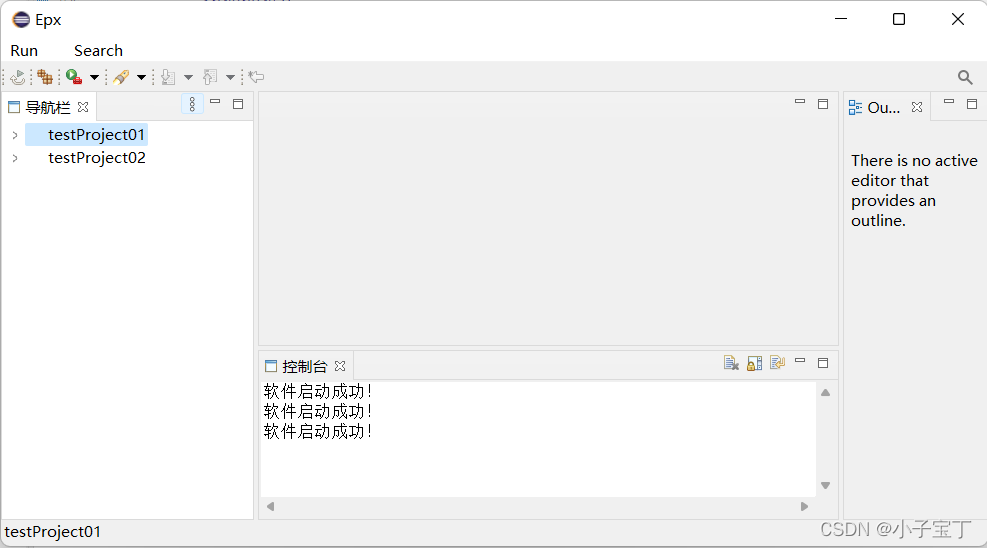
Task: Click the testProject01 status bar text
Action: 52,532
